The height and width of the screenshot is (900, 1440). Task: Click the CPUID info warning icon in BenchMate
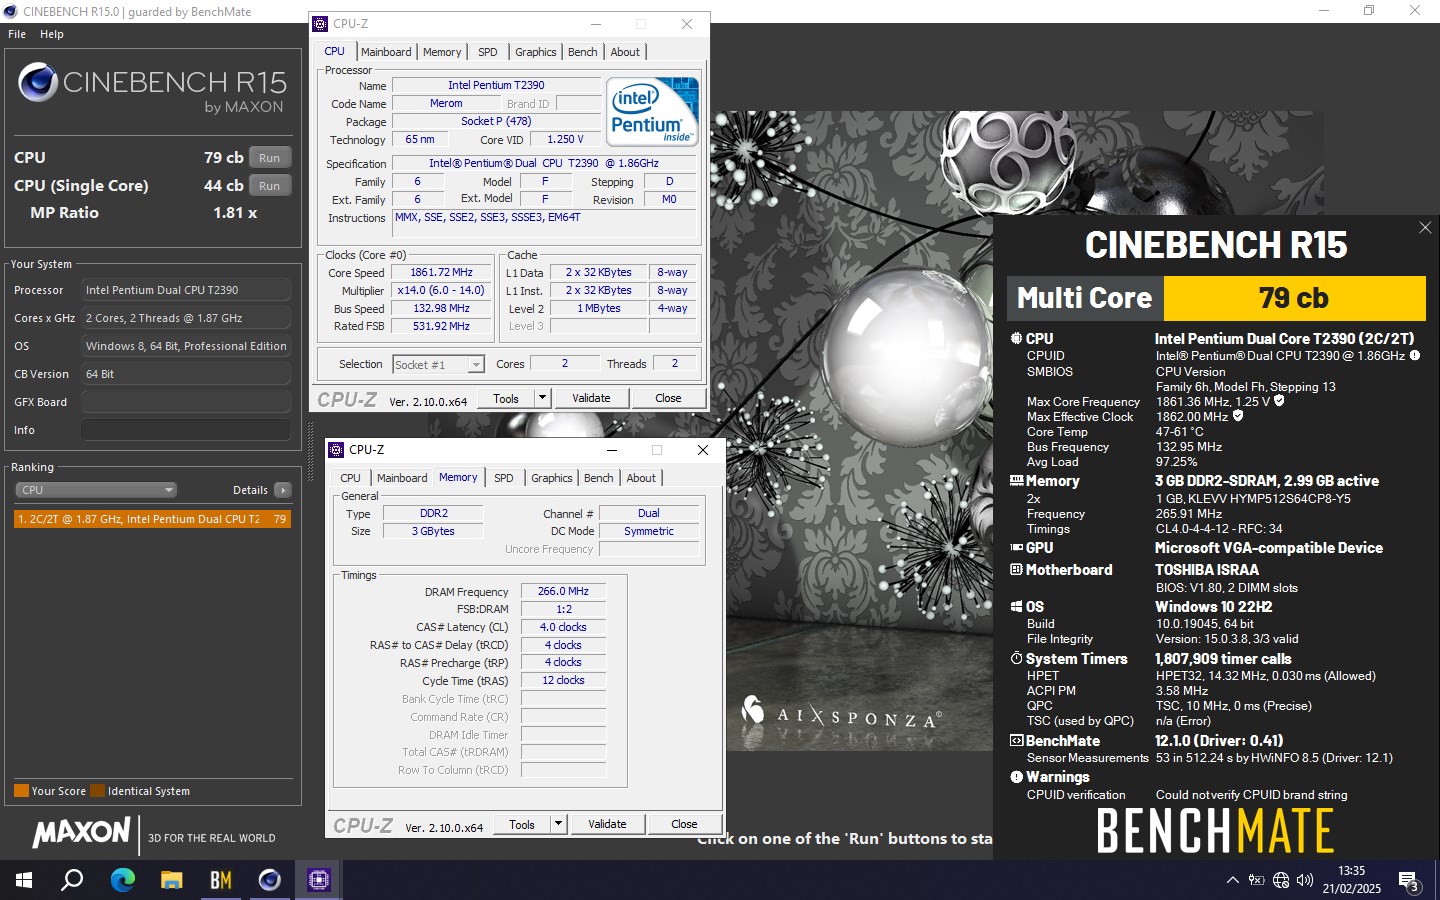tap(1415, 355)
